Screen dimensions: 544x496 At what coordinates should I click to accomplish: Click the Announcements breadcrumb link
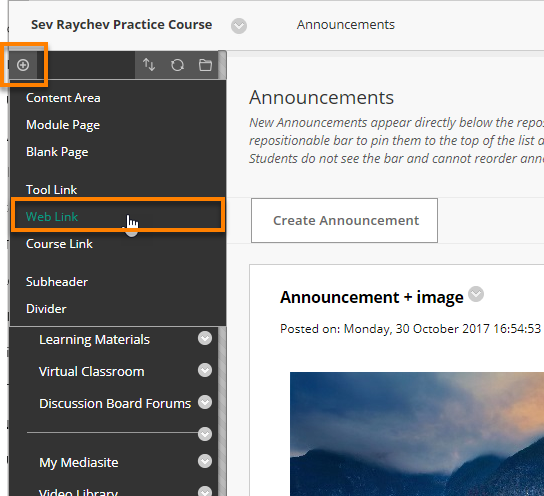click(x=346, y=25)
